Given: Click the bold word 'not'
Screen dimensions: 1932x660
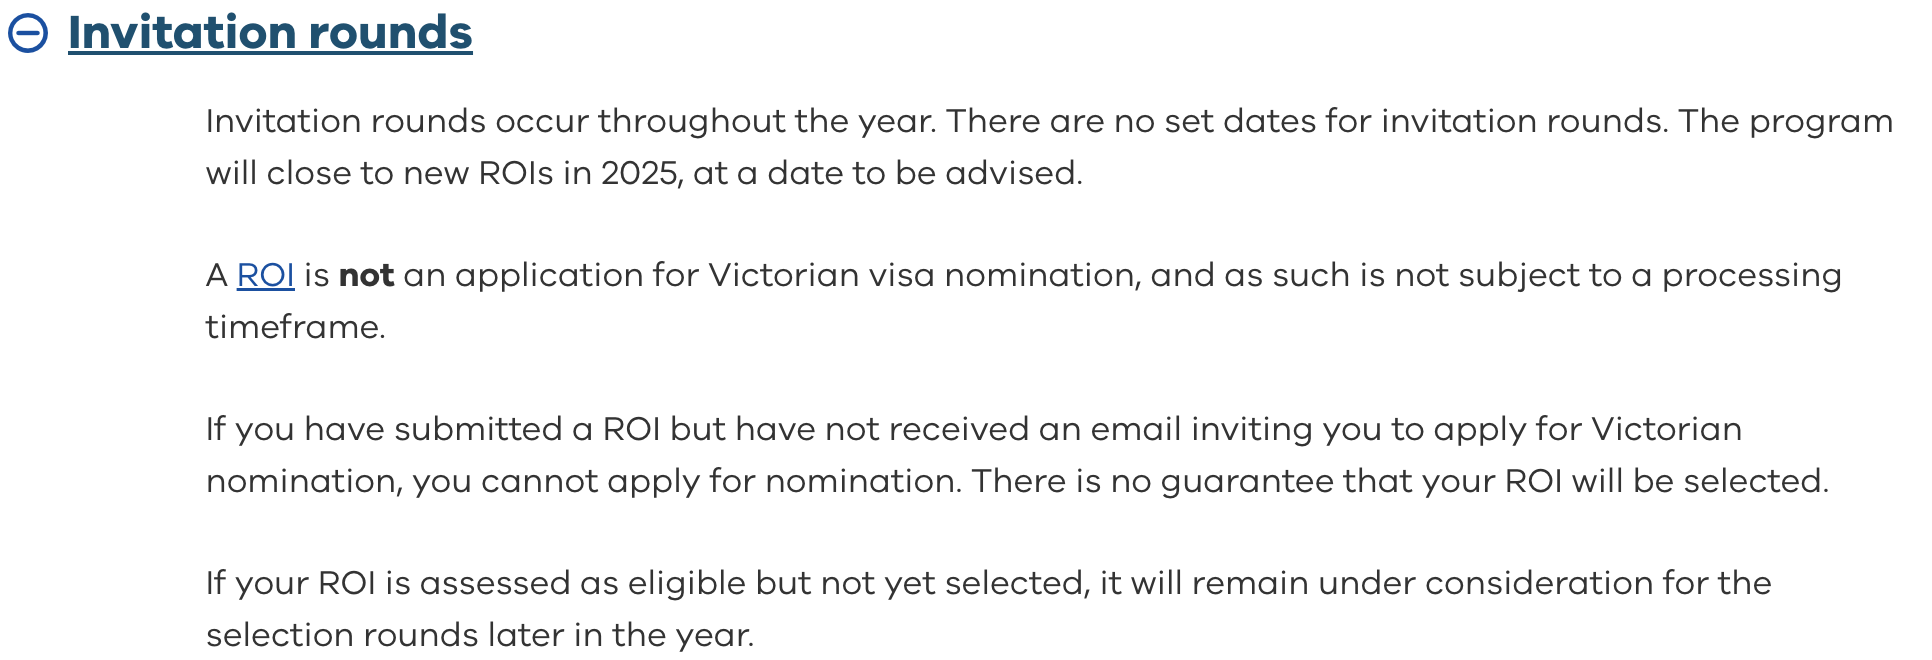Looking at the screenshot, I should (366, 275).
